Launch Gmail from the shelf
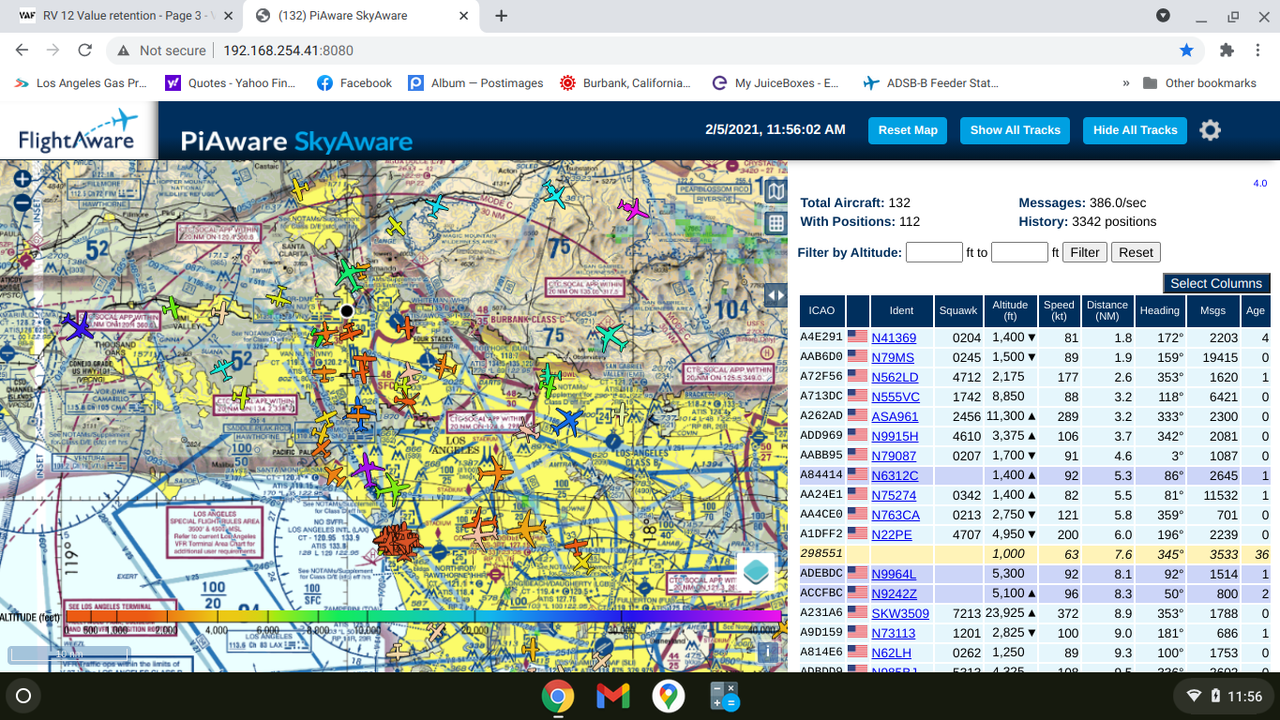 click(x=612, y=696)
